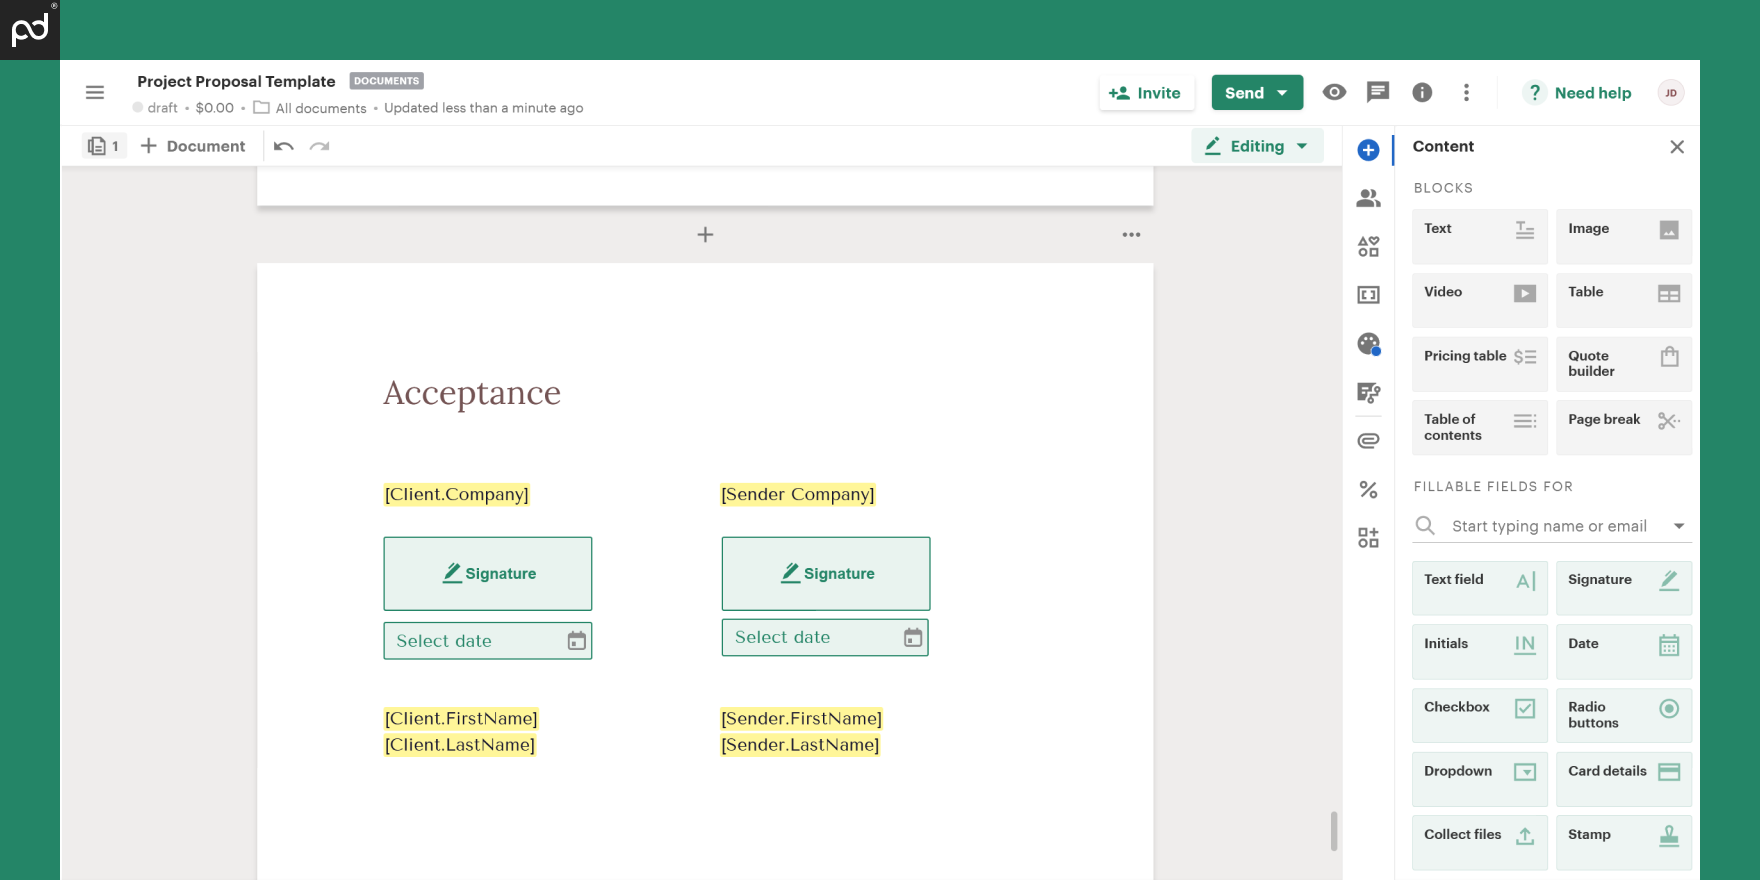Open the page count panel tab
The image size is (1760, 880).
104,146
